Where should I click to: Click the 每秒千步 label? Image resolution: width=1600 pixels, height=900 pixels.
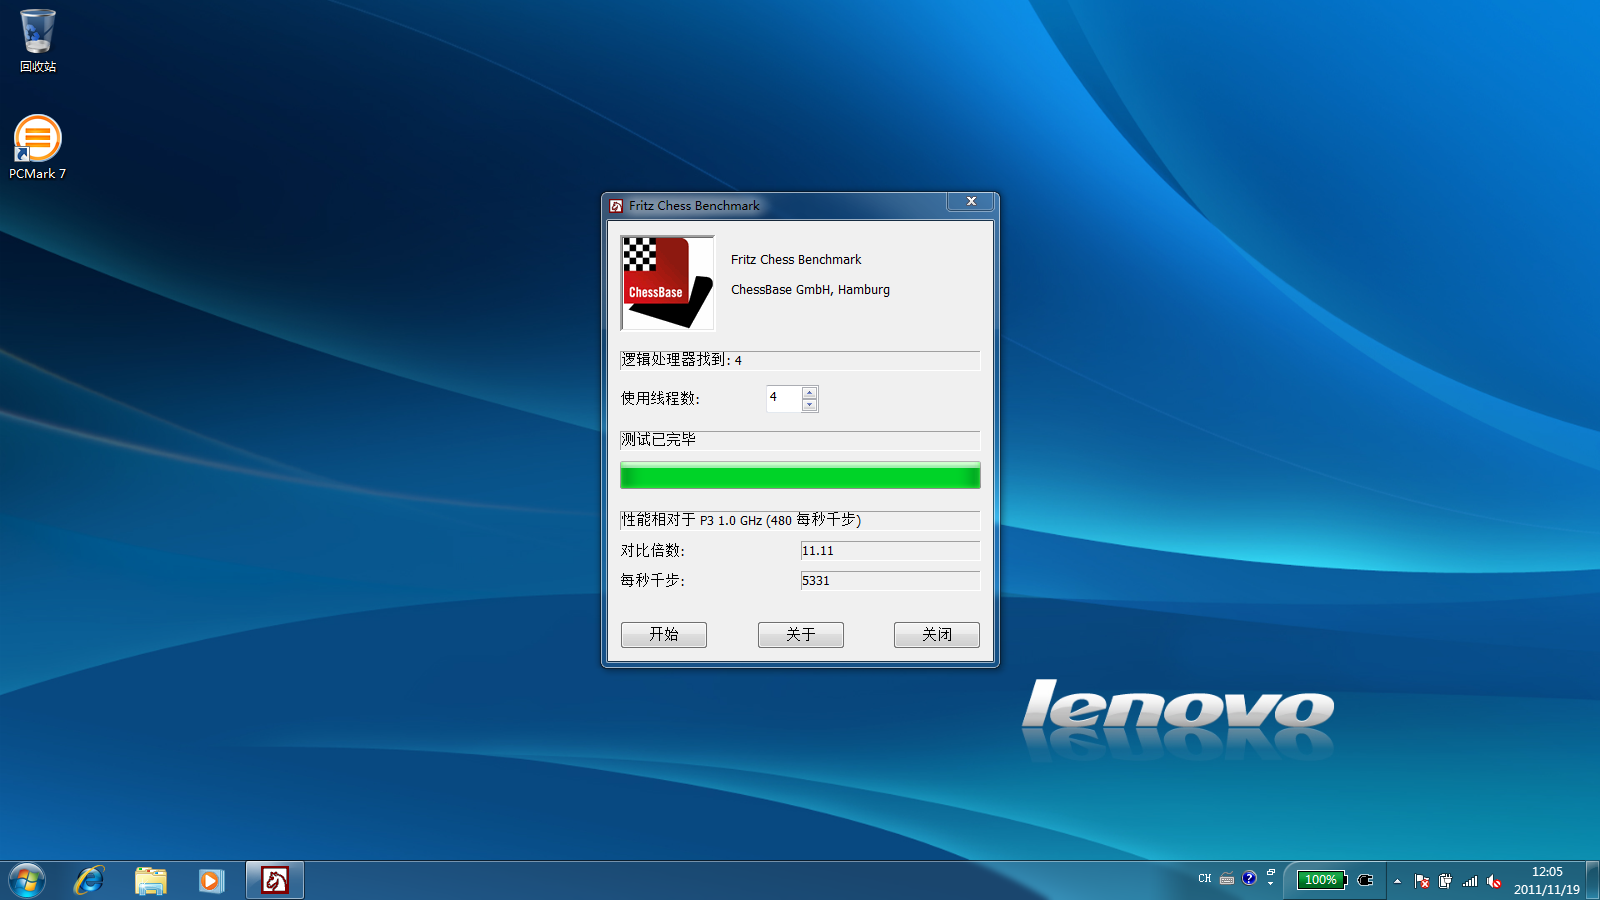(652, 581)
